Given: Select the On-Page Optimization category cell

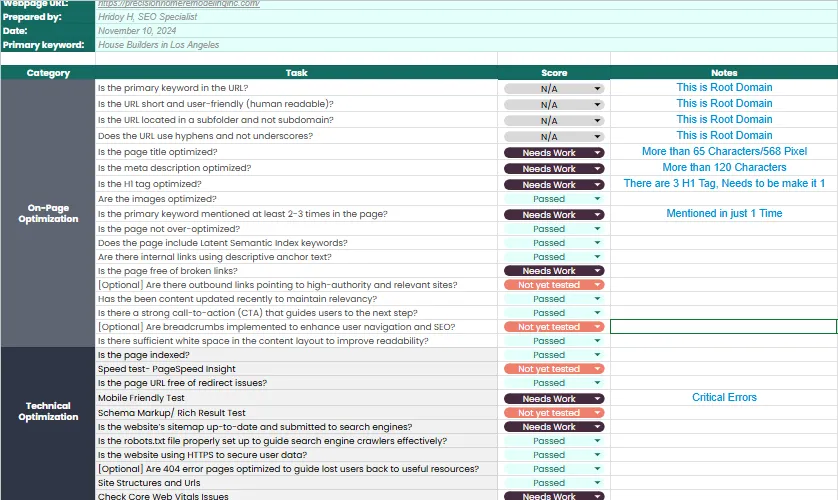Looking at the screenshot, I should click(48, 214).
